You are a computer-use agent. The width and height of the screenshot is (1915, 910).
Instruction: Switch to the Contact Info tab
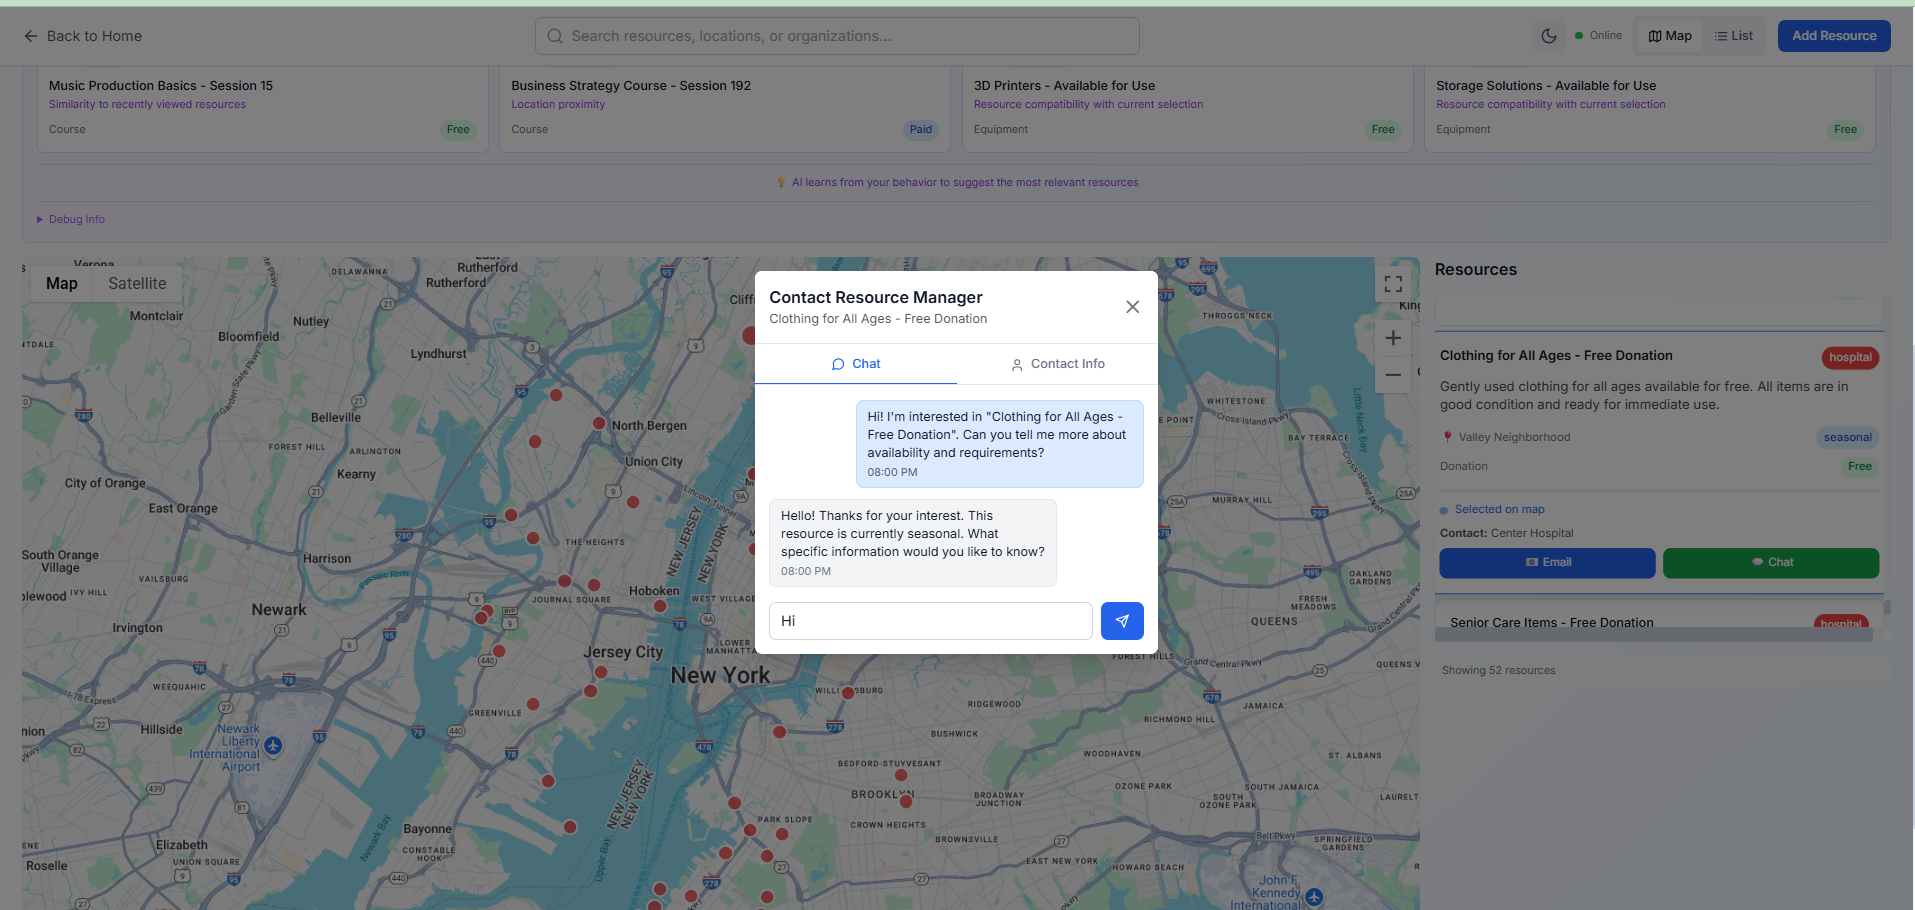point(1058,364)
